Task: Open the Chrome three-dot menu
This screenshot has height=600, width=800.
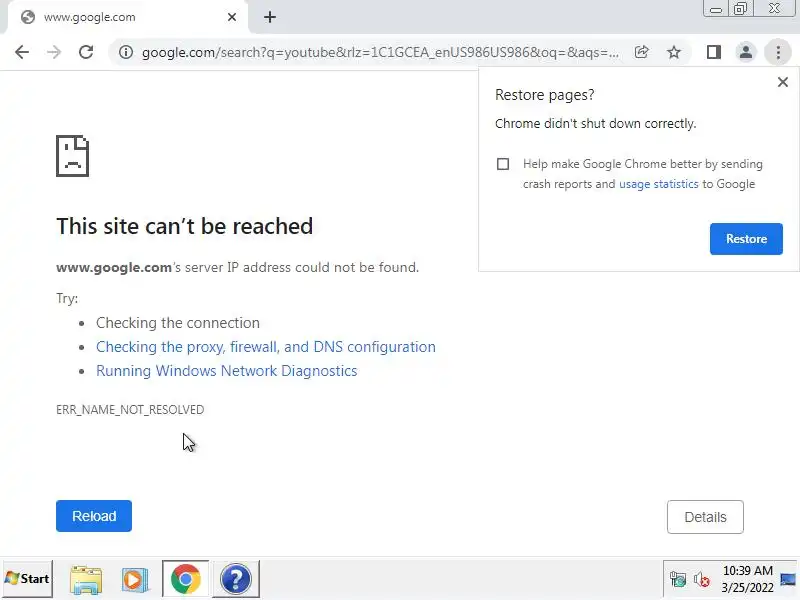Action: (x=778, y=52)
